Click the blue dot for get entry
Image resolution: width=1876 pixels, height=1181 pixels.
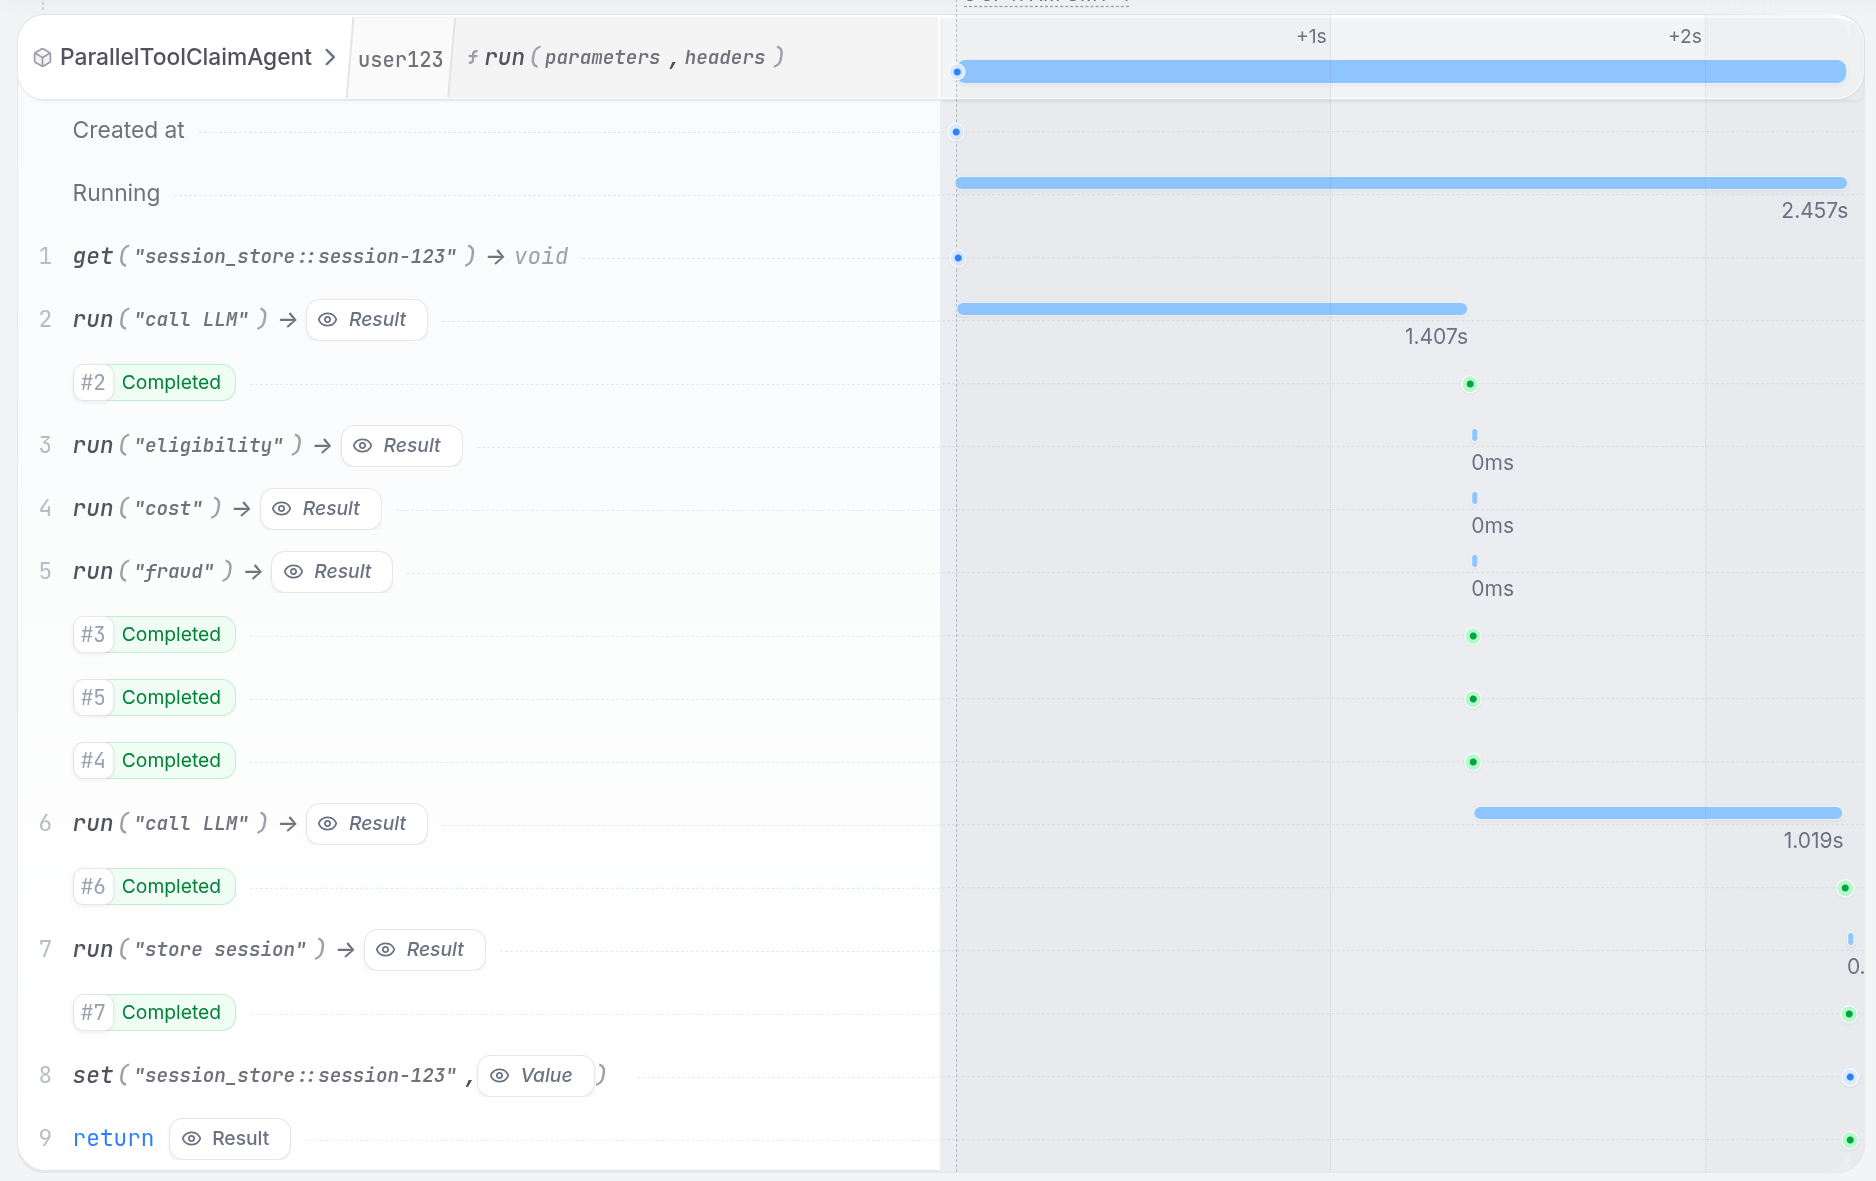point(958,258)
